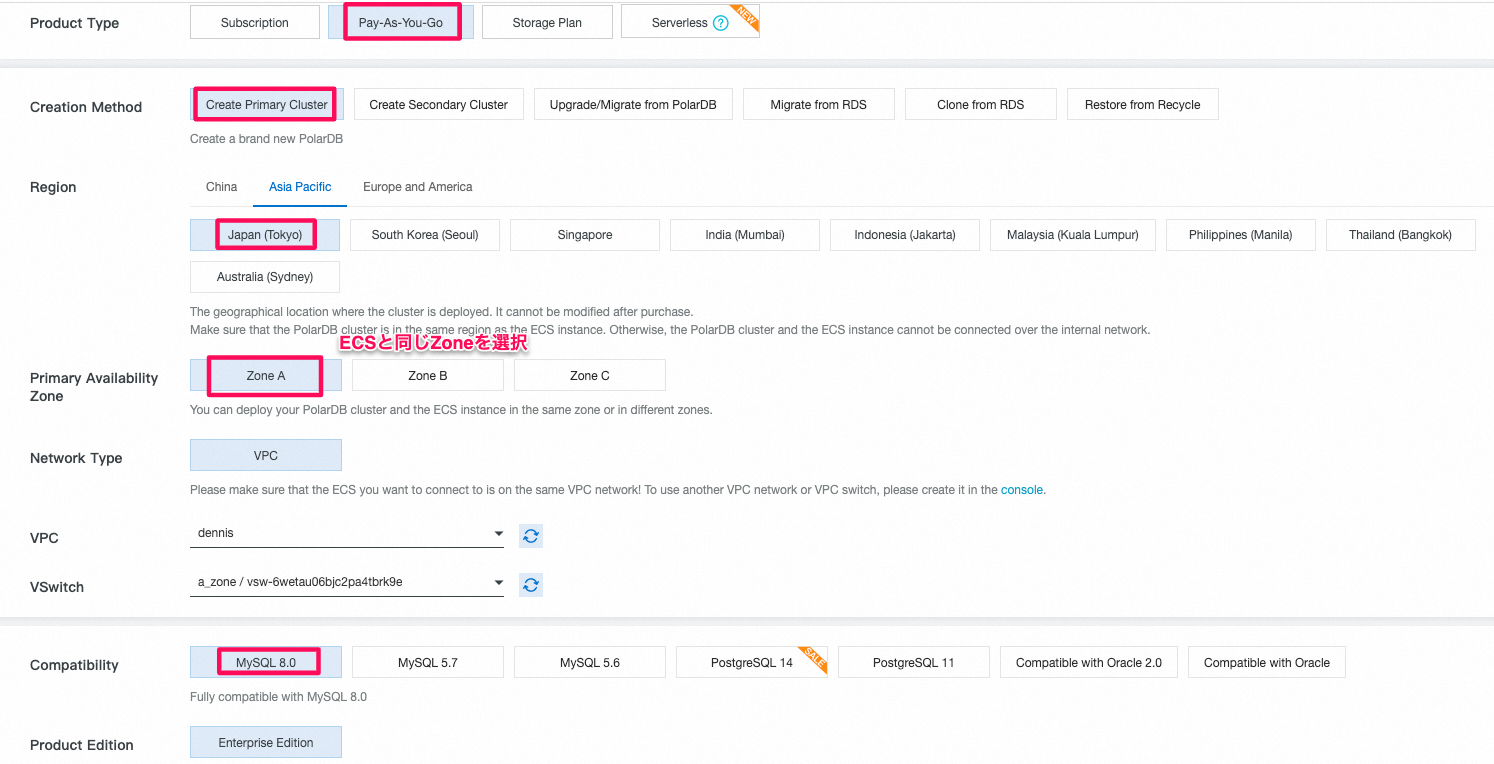This screenshot has height=764, width=1494.
Task: Switch to the Asia Pacific tab
Action: coord(300,187)
